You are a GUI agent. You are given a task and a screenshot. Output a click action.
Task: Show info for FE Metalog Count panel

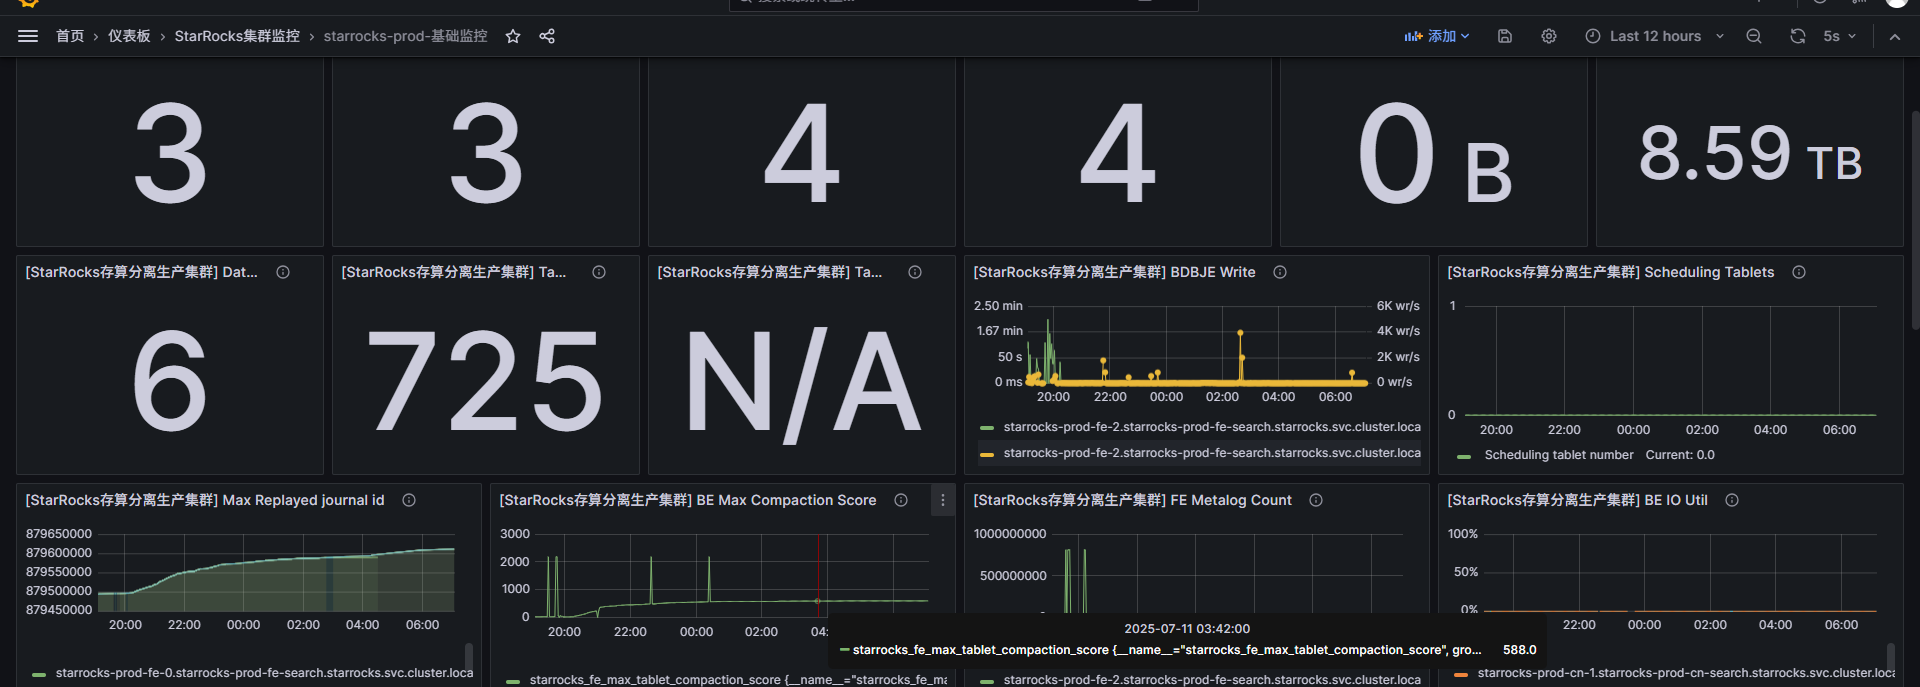[x=1316, y=500]
